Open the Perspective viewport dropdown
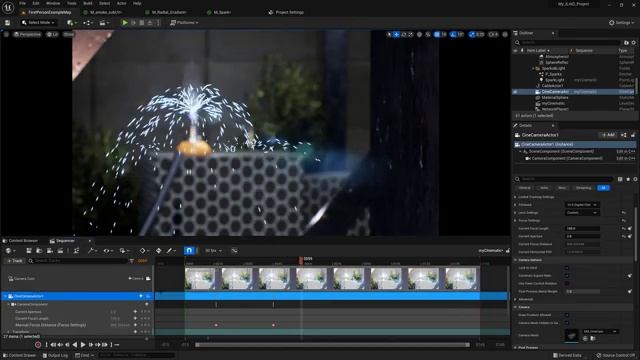 [27, 34]
